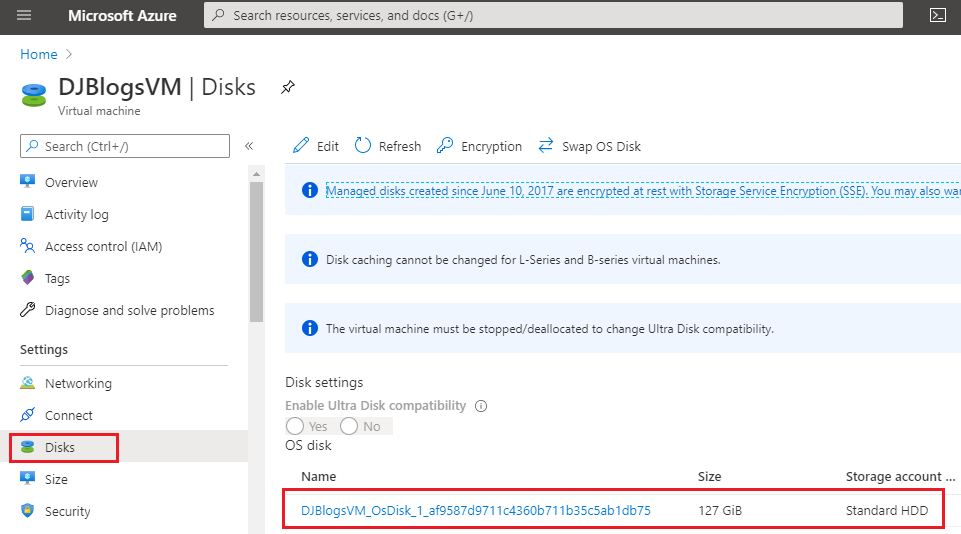Select the Yes radio for Ultra Disk
961x534 pixels.
[295, 426]
